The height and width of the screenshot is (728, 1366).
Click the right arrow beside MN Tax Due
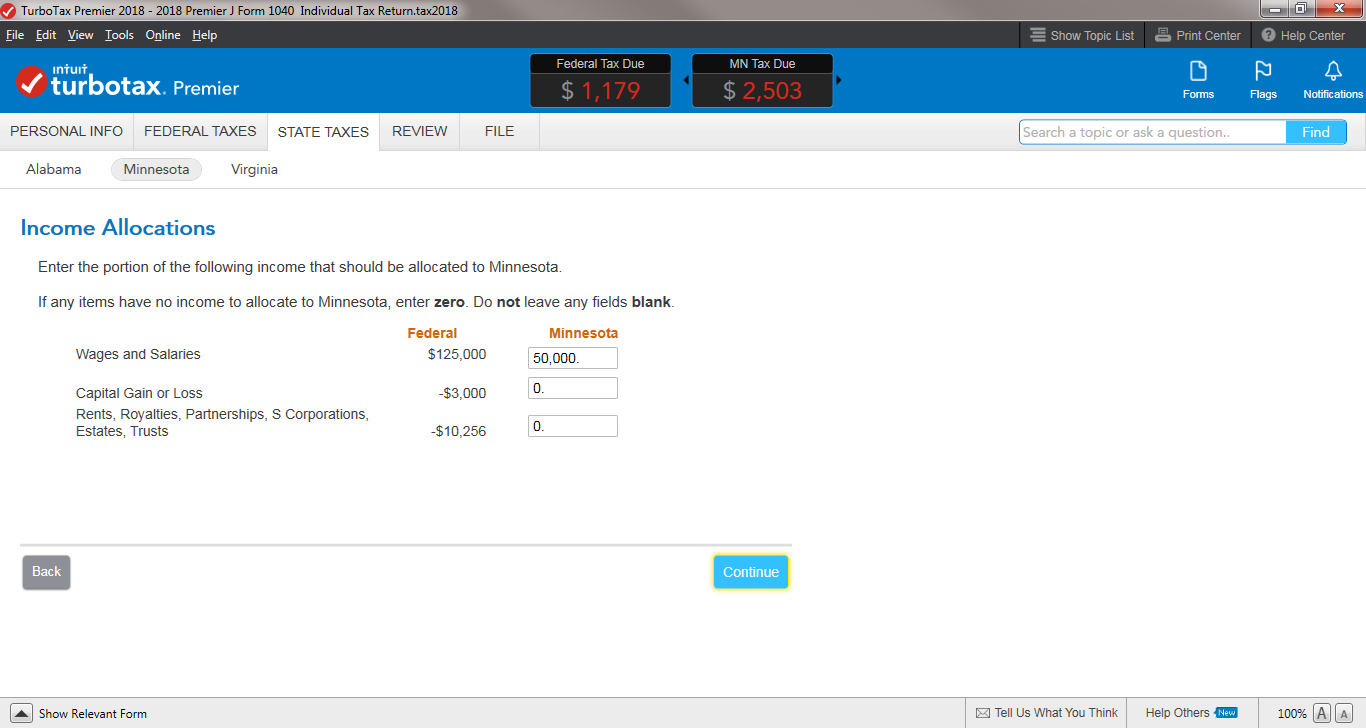point(839,80)
